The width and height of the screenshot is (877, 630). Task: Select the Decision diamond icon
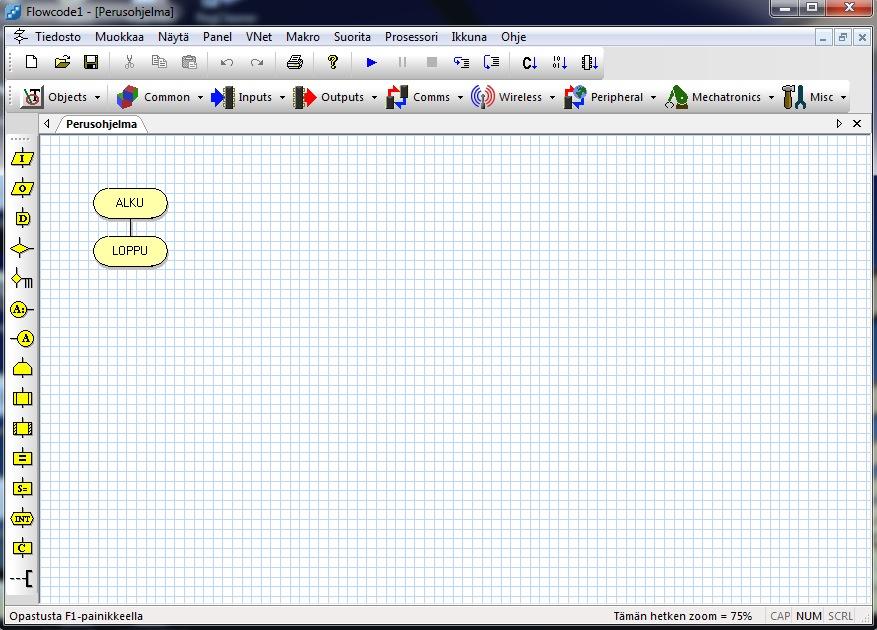(22, 248)
